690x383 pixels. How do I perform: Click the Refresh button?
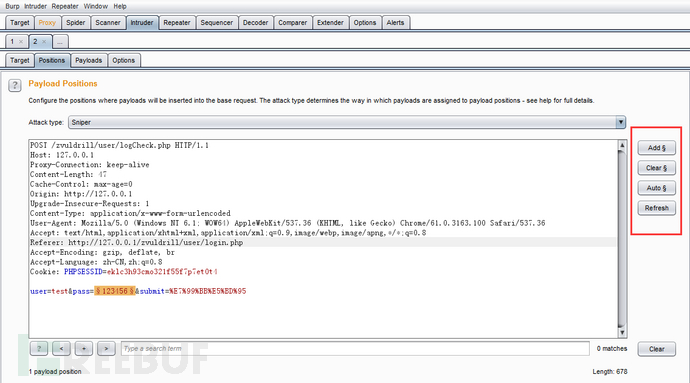657,208
